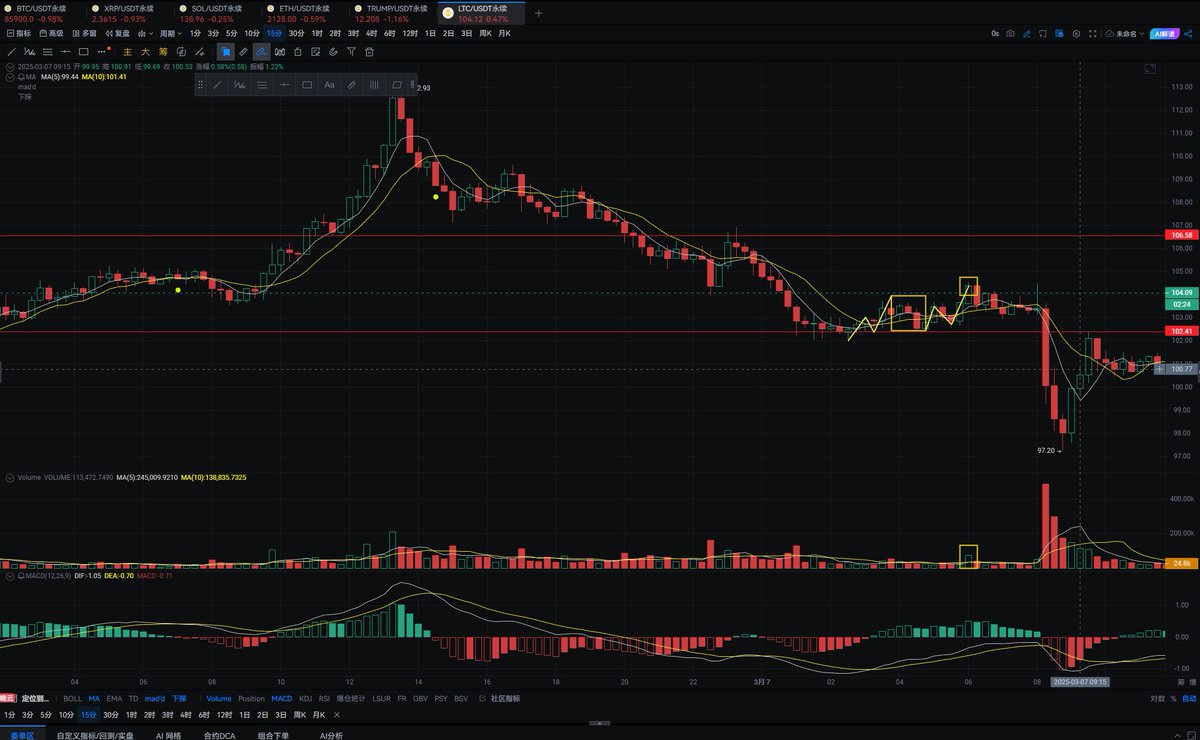
Task: Toggle the blue bookmark drawing mode icon
Action: click(x=226, y=51)
